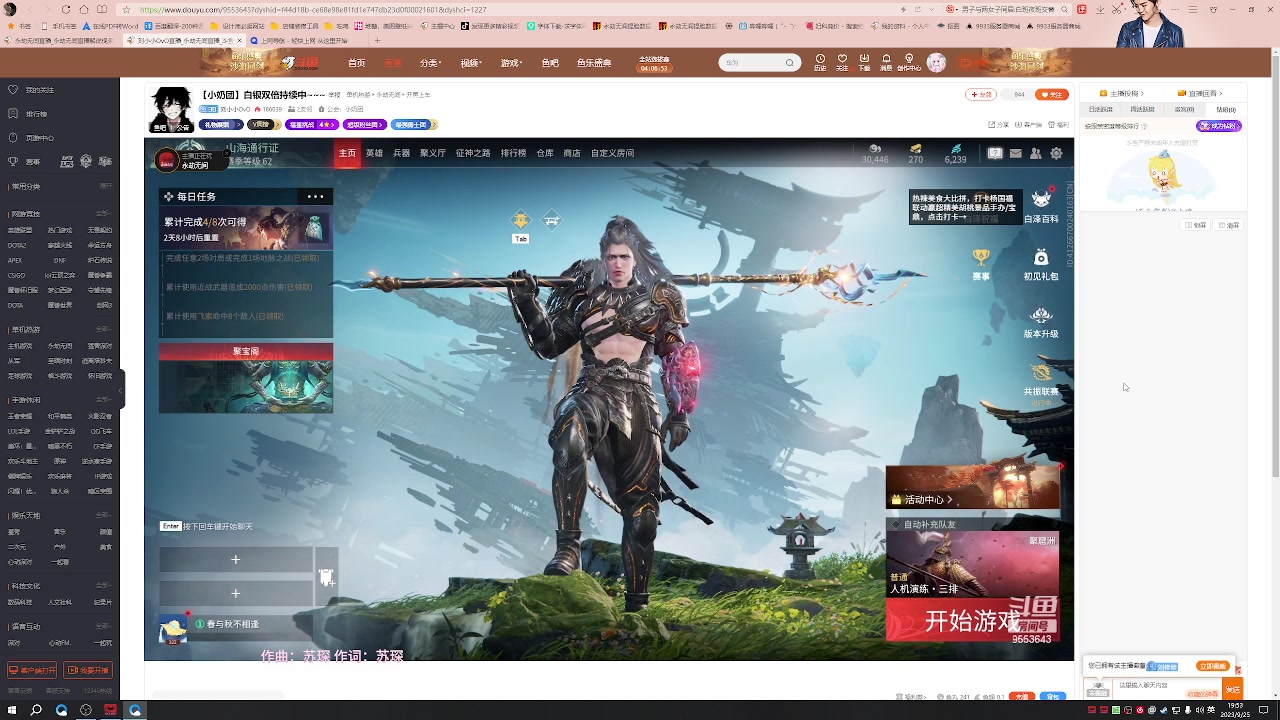This screenshot has width=1280, height=720.
Task: Select the 主页 tab in game menu
Action: click(347, 153)
